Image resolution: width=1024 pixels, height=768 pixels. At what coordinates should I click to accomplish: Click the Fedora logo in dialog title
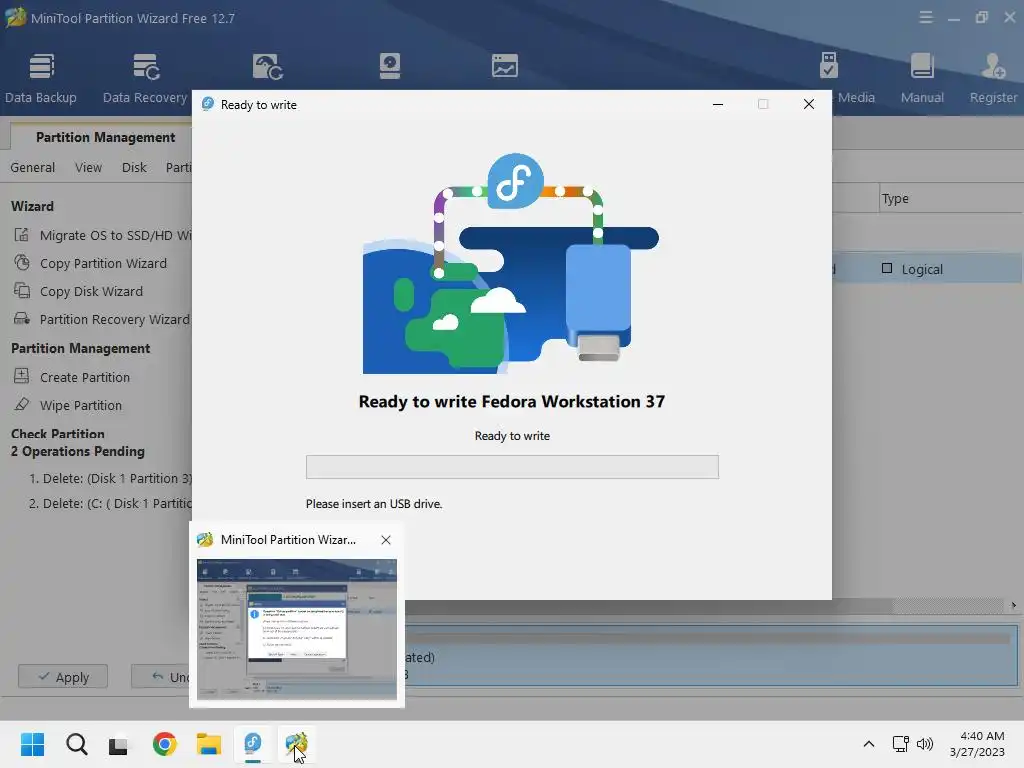click(x=208, y=104)
